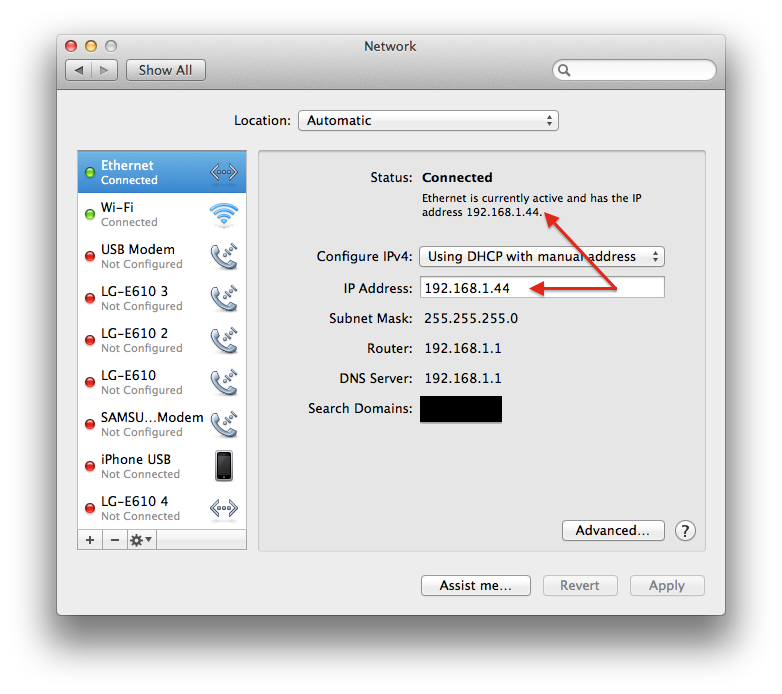The height and width of the screenshot is (694, 782).
Task: Expand the Configure IPv4 dropdown
Action: pos(541,257)
